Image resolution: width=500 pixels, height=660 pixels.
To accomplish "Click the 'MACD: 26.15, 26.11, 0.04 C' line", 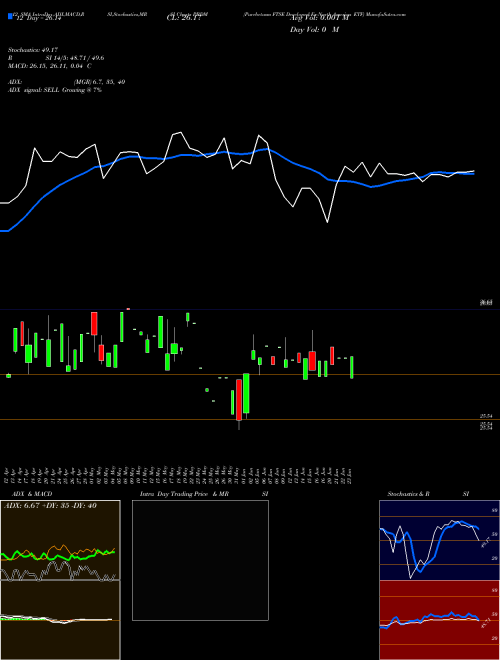I will (x=50, y=66).
